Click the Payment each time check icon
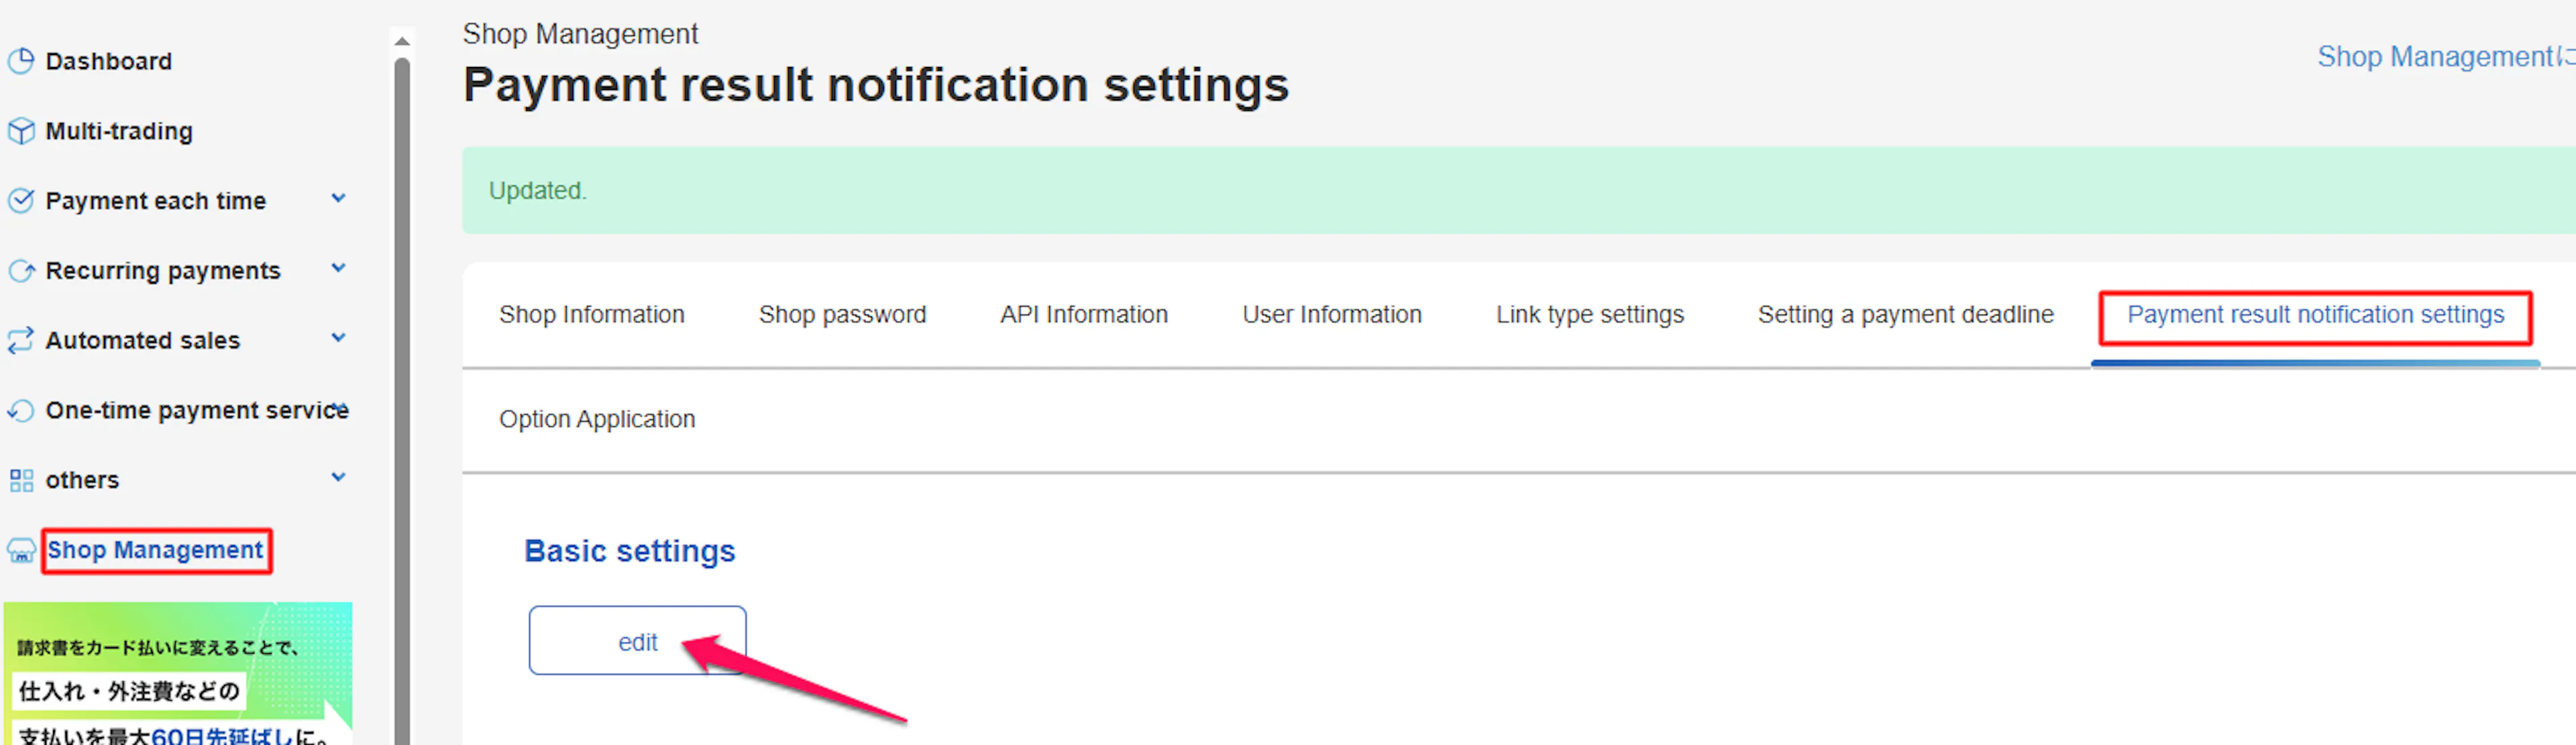2576x745 pixels. [21, 201]
